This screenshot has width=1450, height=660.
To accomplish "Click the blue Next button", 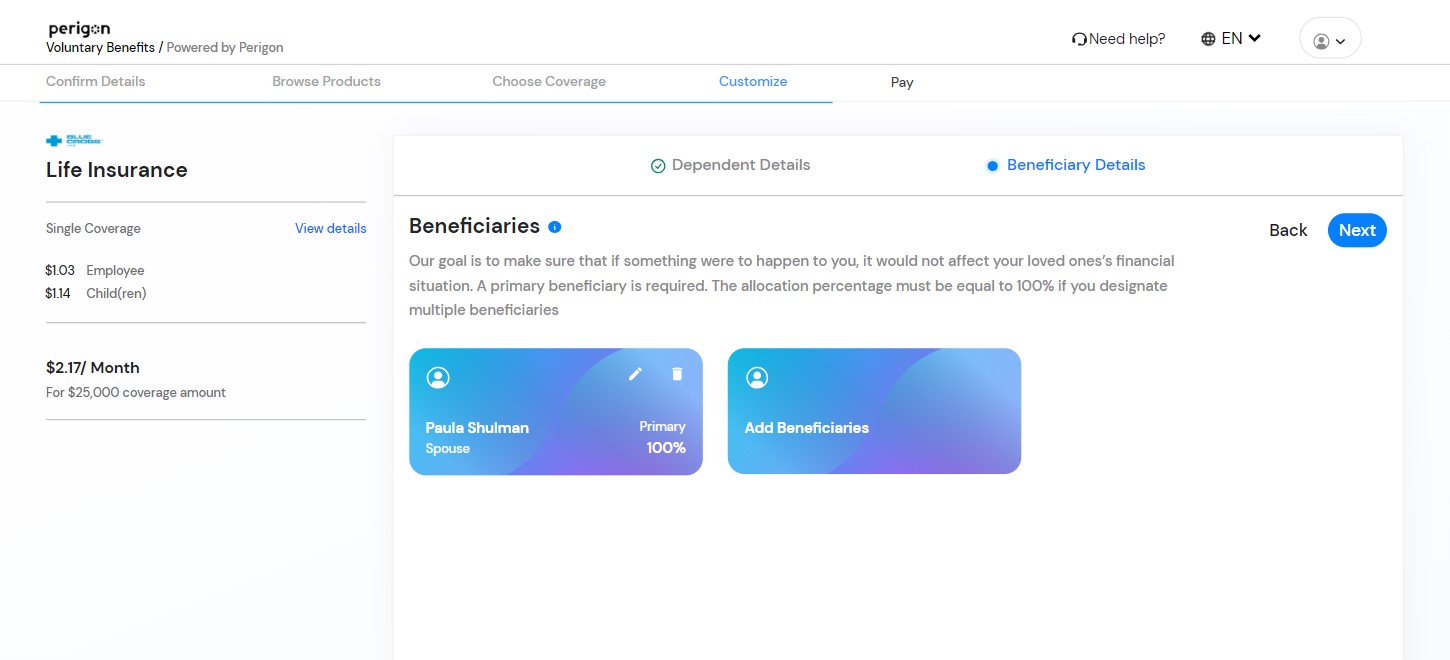I will point(1357,230).
